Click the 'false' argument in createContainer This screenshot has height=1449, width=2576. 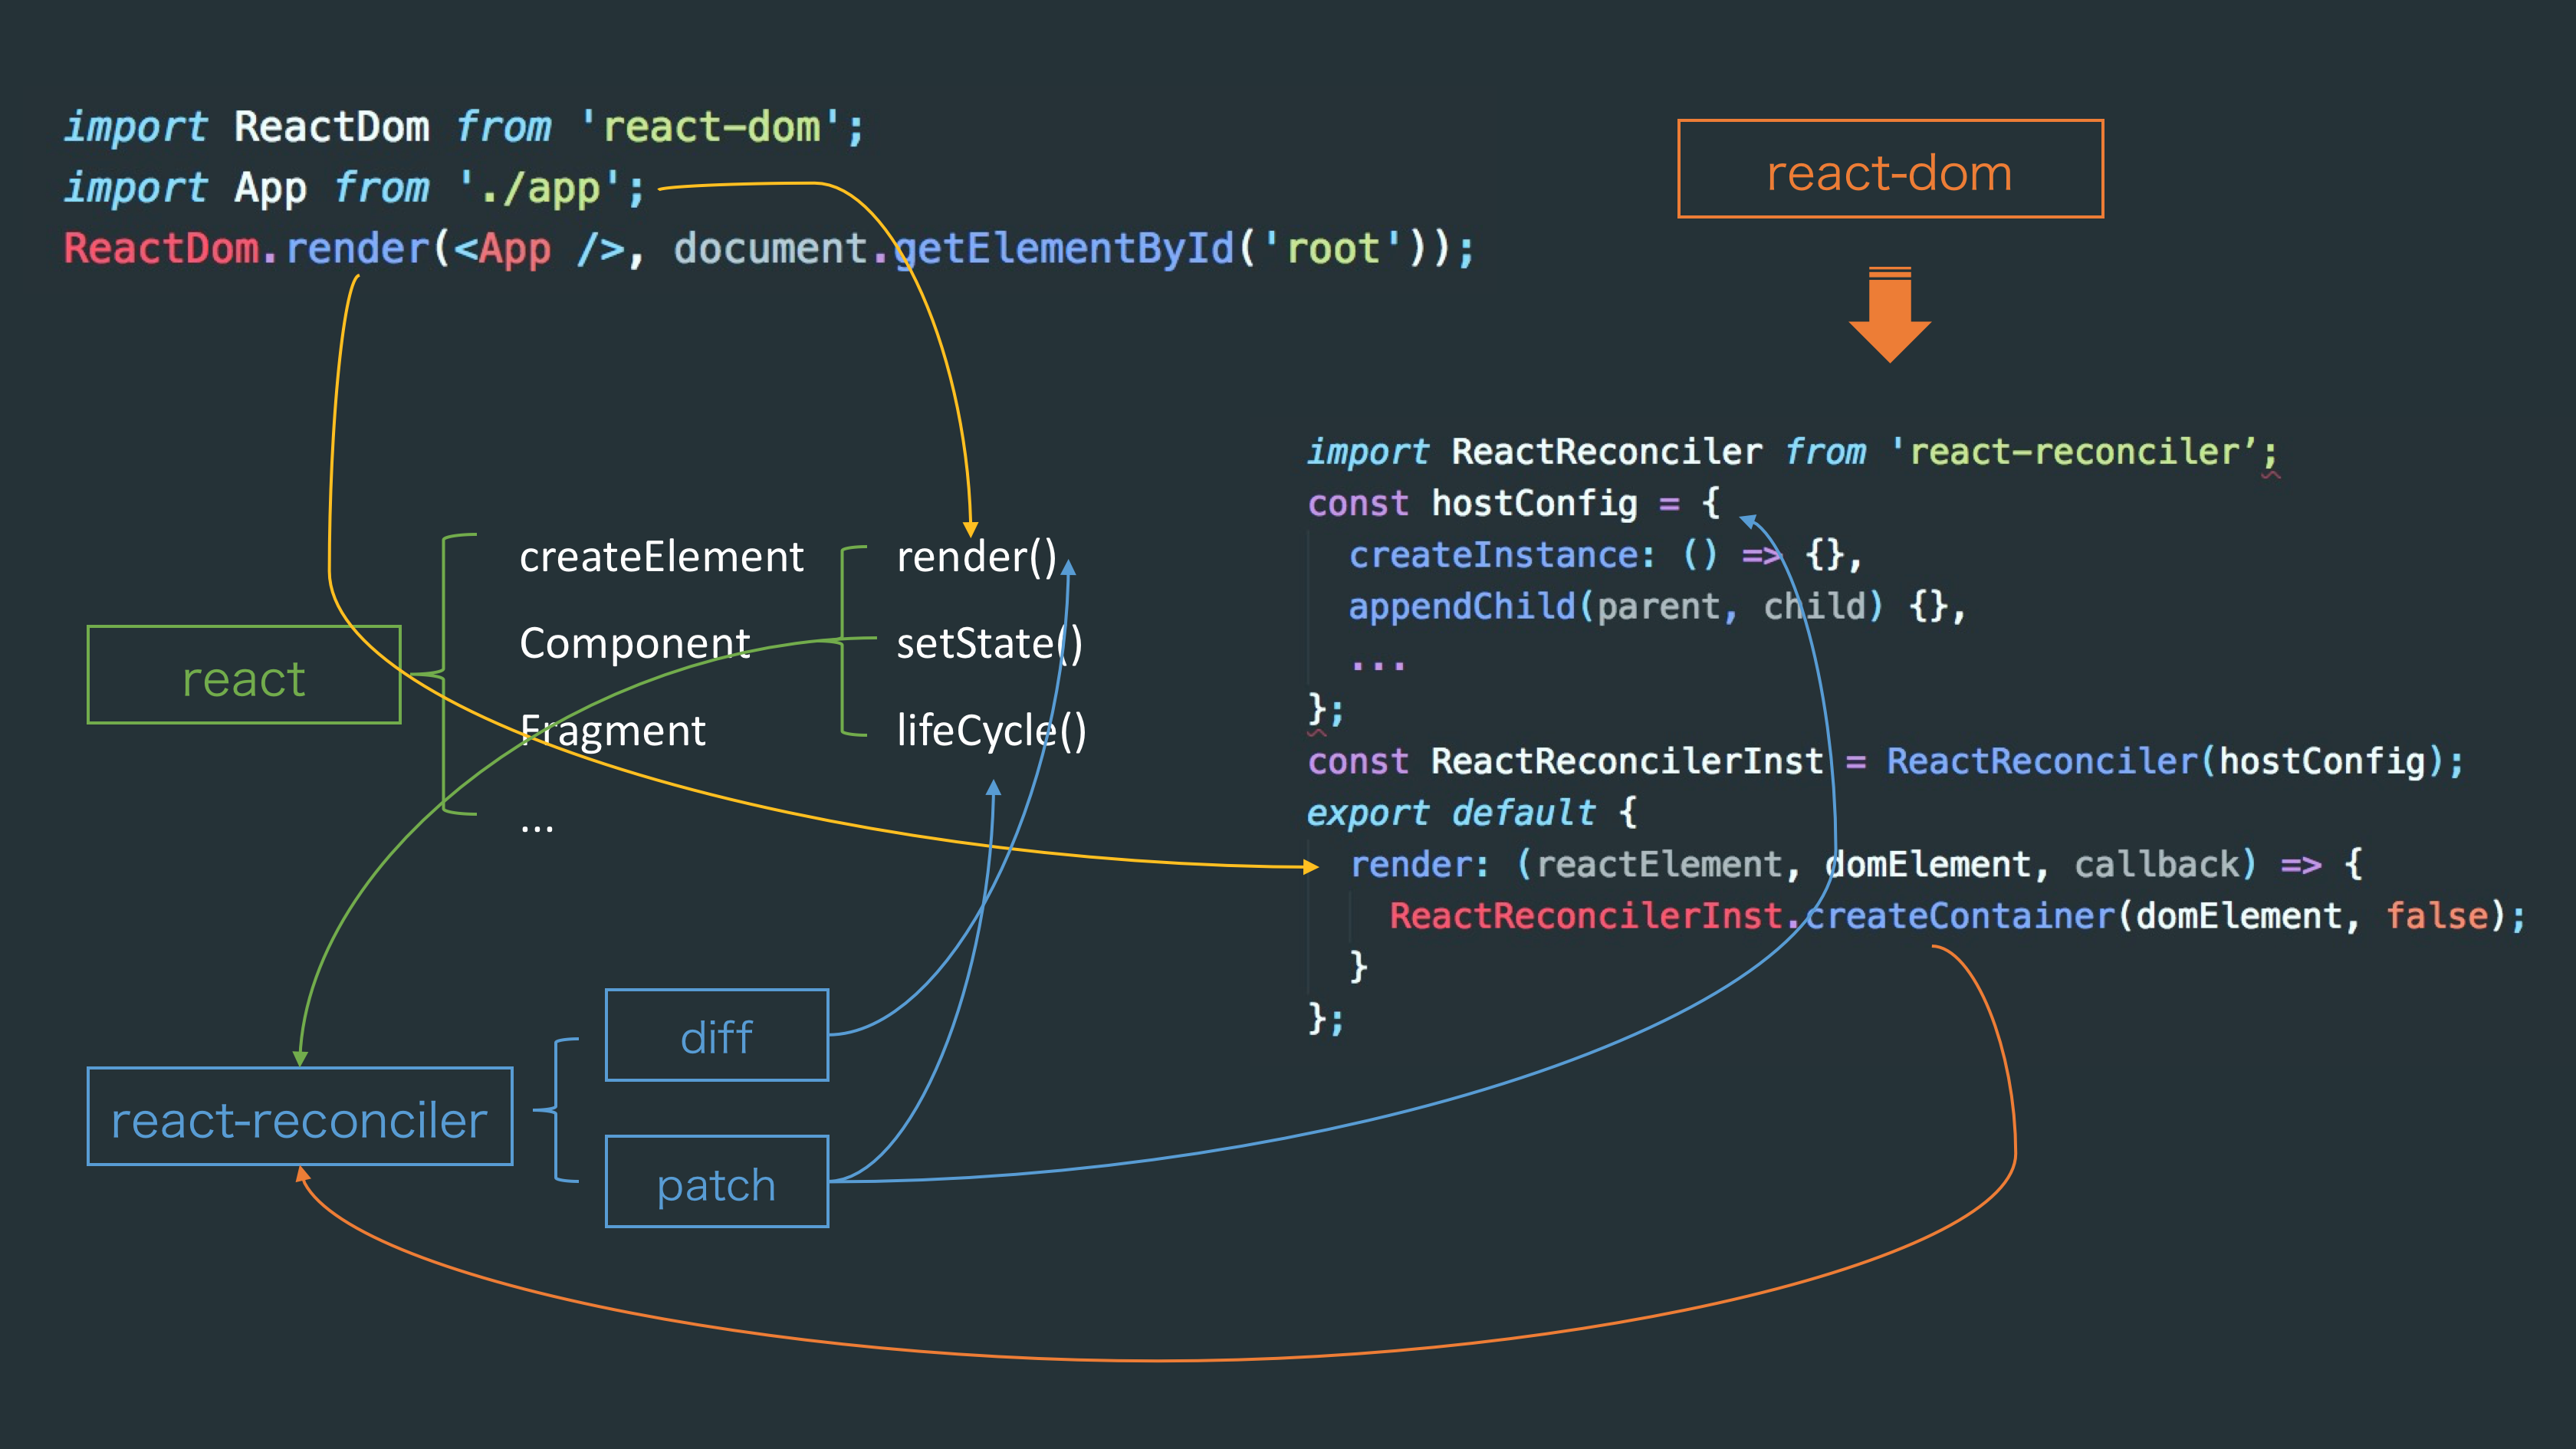2437,916
